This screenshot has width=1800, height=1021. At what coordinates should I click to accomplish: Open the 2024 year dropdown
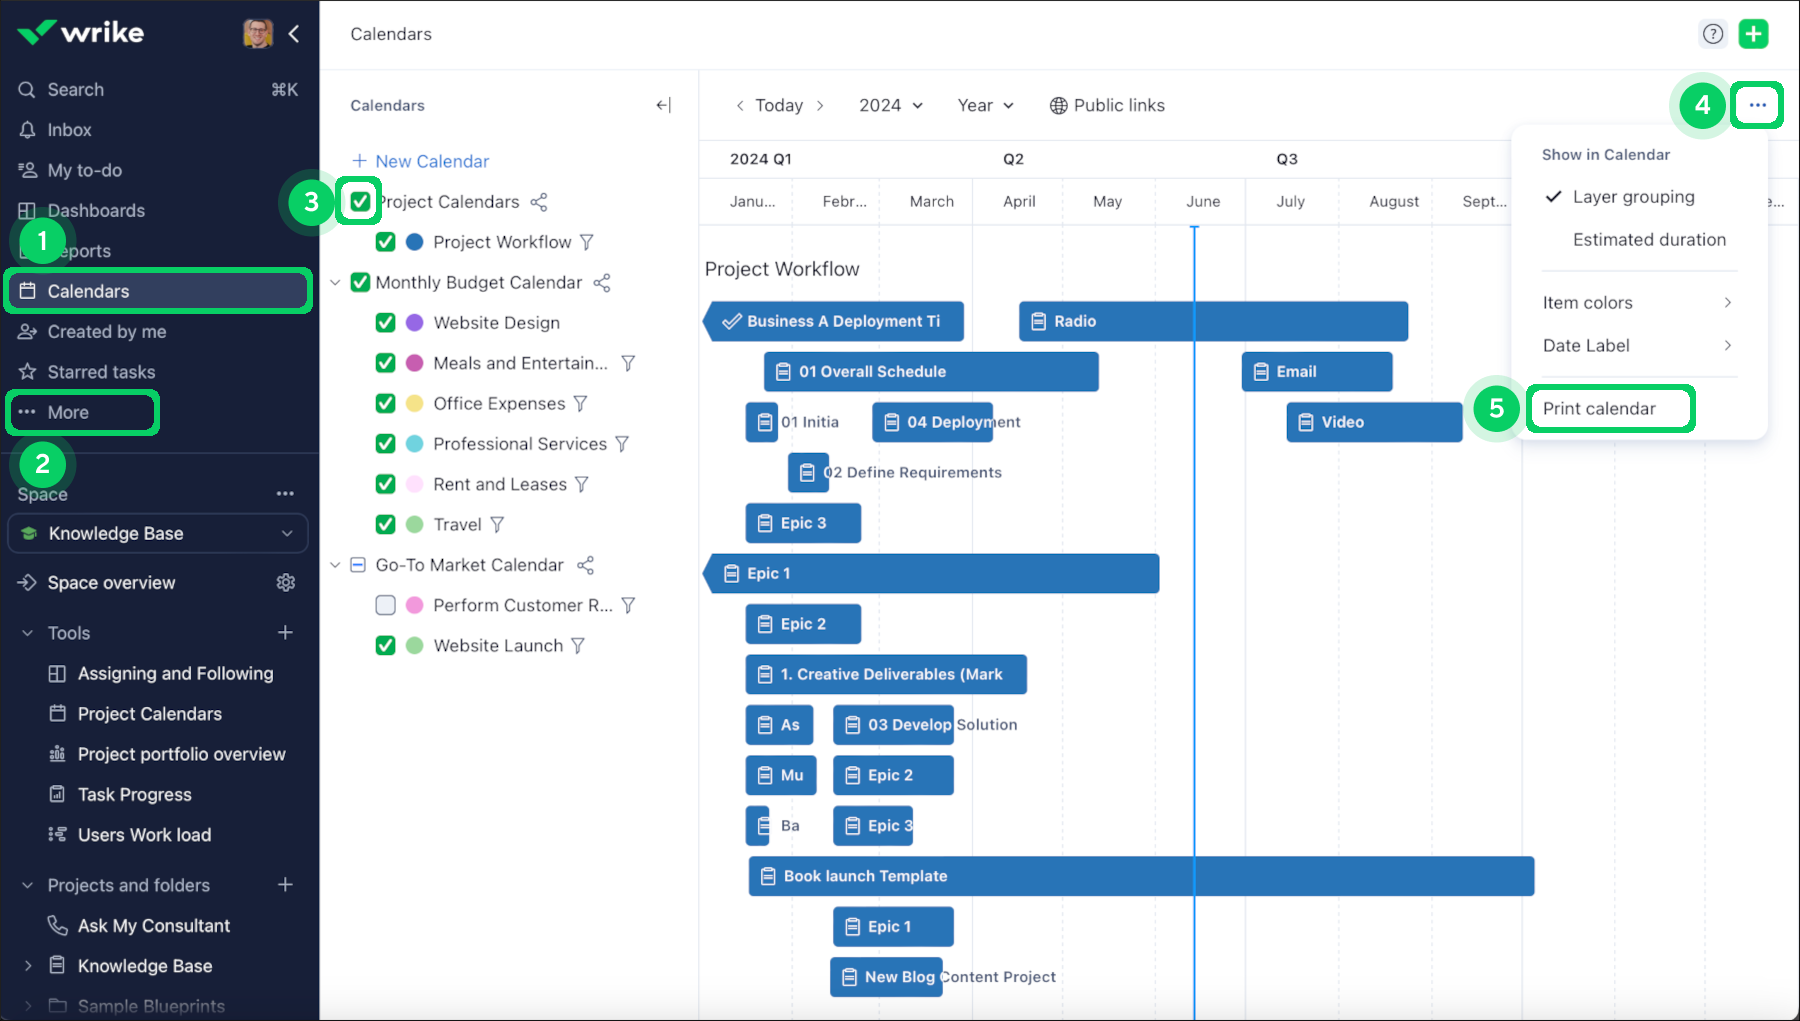890,106
